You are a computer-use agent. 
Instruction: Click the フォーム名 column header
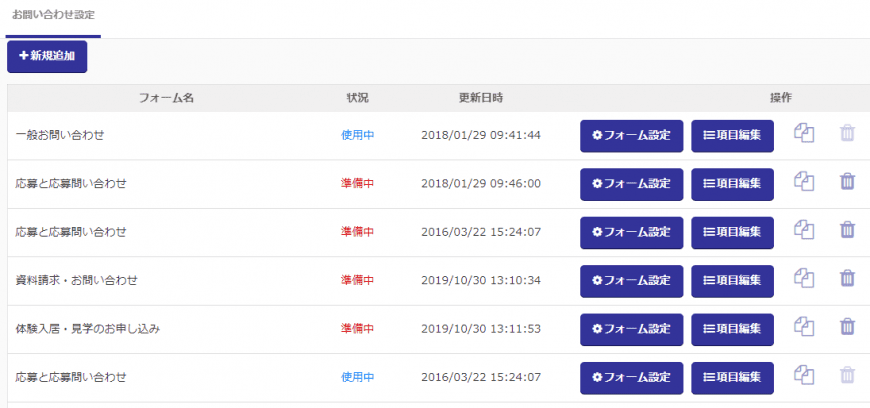pyautogui.click(x=166, y=98)
